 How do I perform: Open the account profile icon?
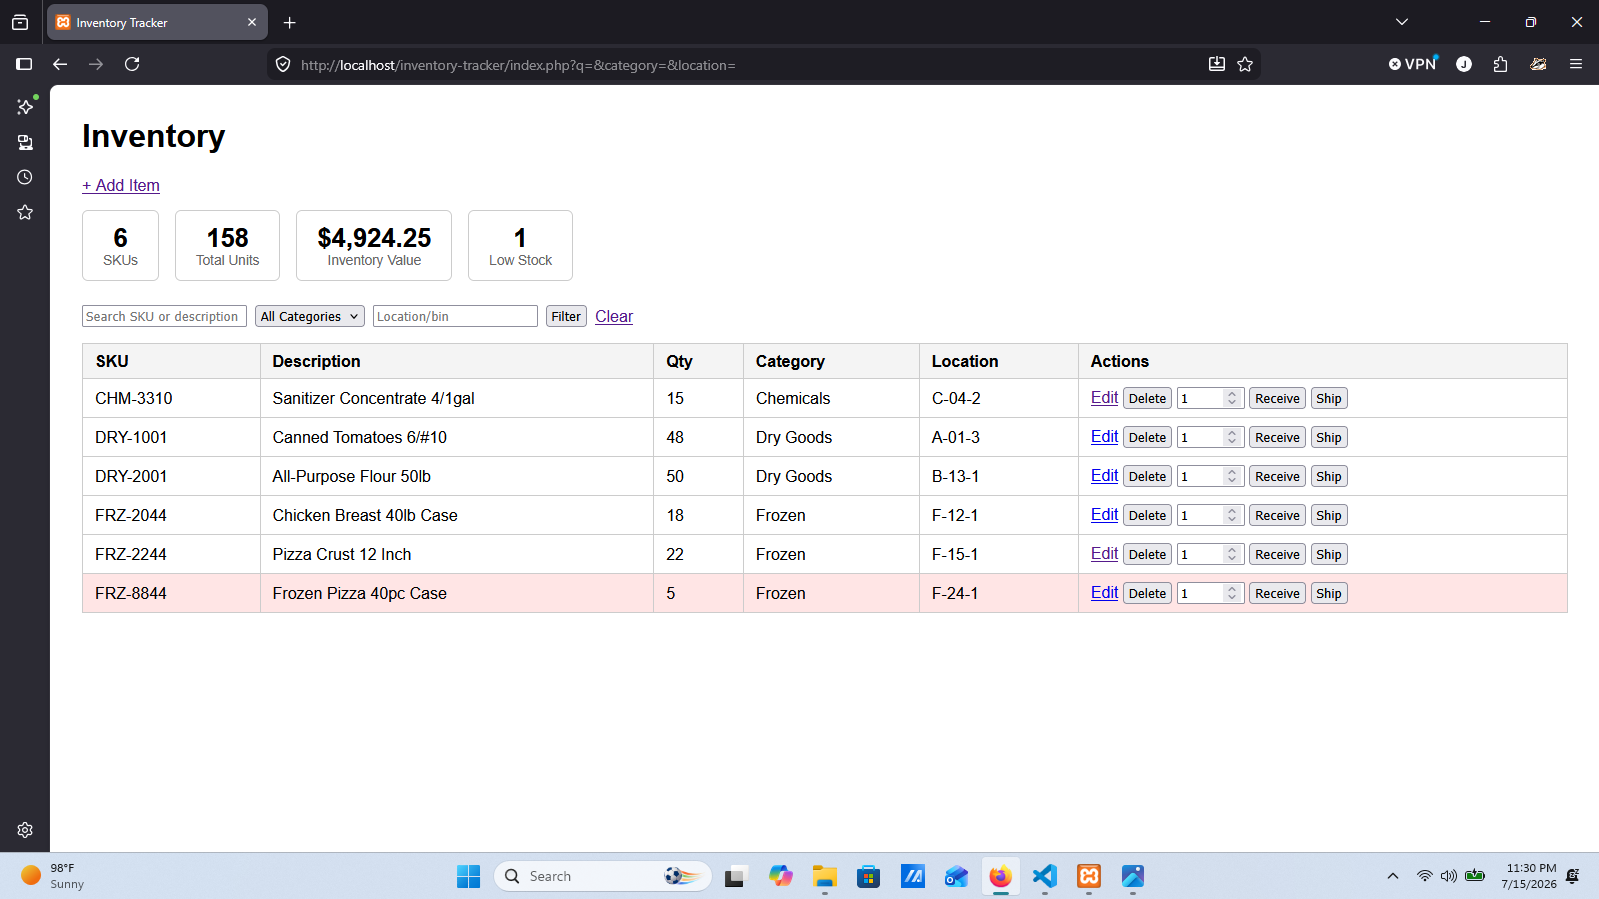[x=1464, y=64]
